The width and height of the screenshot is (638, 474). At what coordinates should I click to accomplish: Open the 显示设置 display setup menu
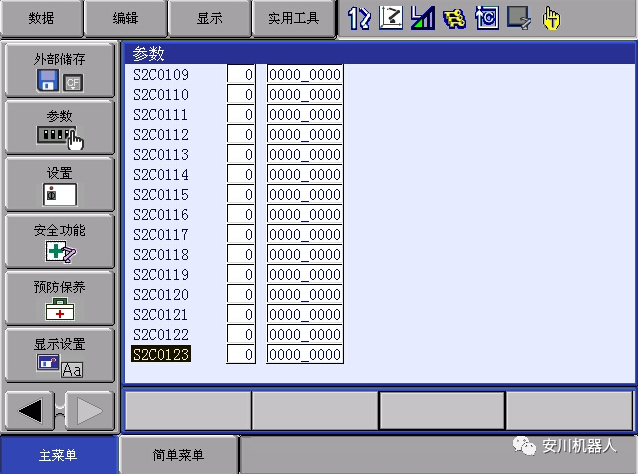tap(59, 355)
